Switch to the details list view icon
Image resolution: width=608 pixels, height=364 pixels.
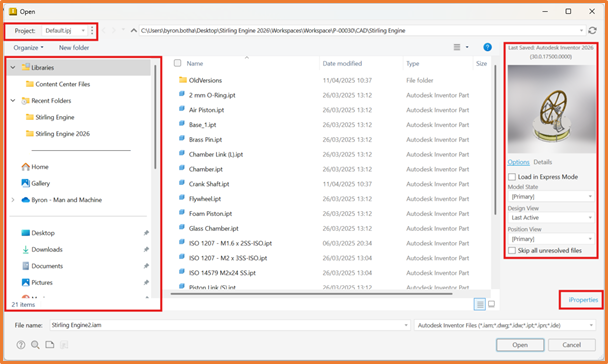tap(480, 304)
